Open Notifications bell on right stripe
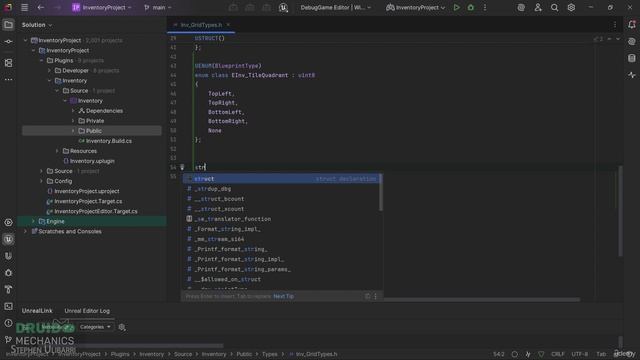Image resolution: width=640 pixels, height=360 pixels. pos(632,25)
